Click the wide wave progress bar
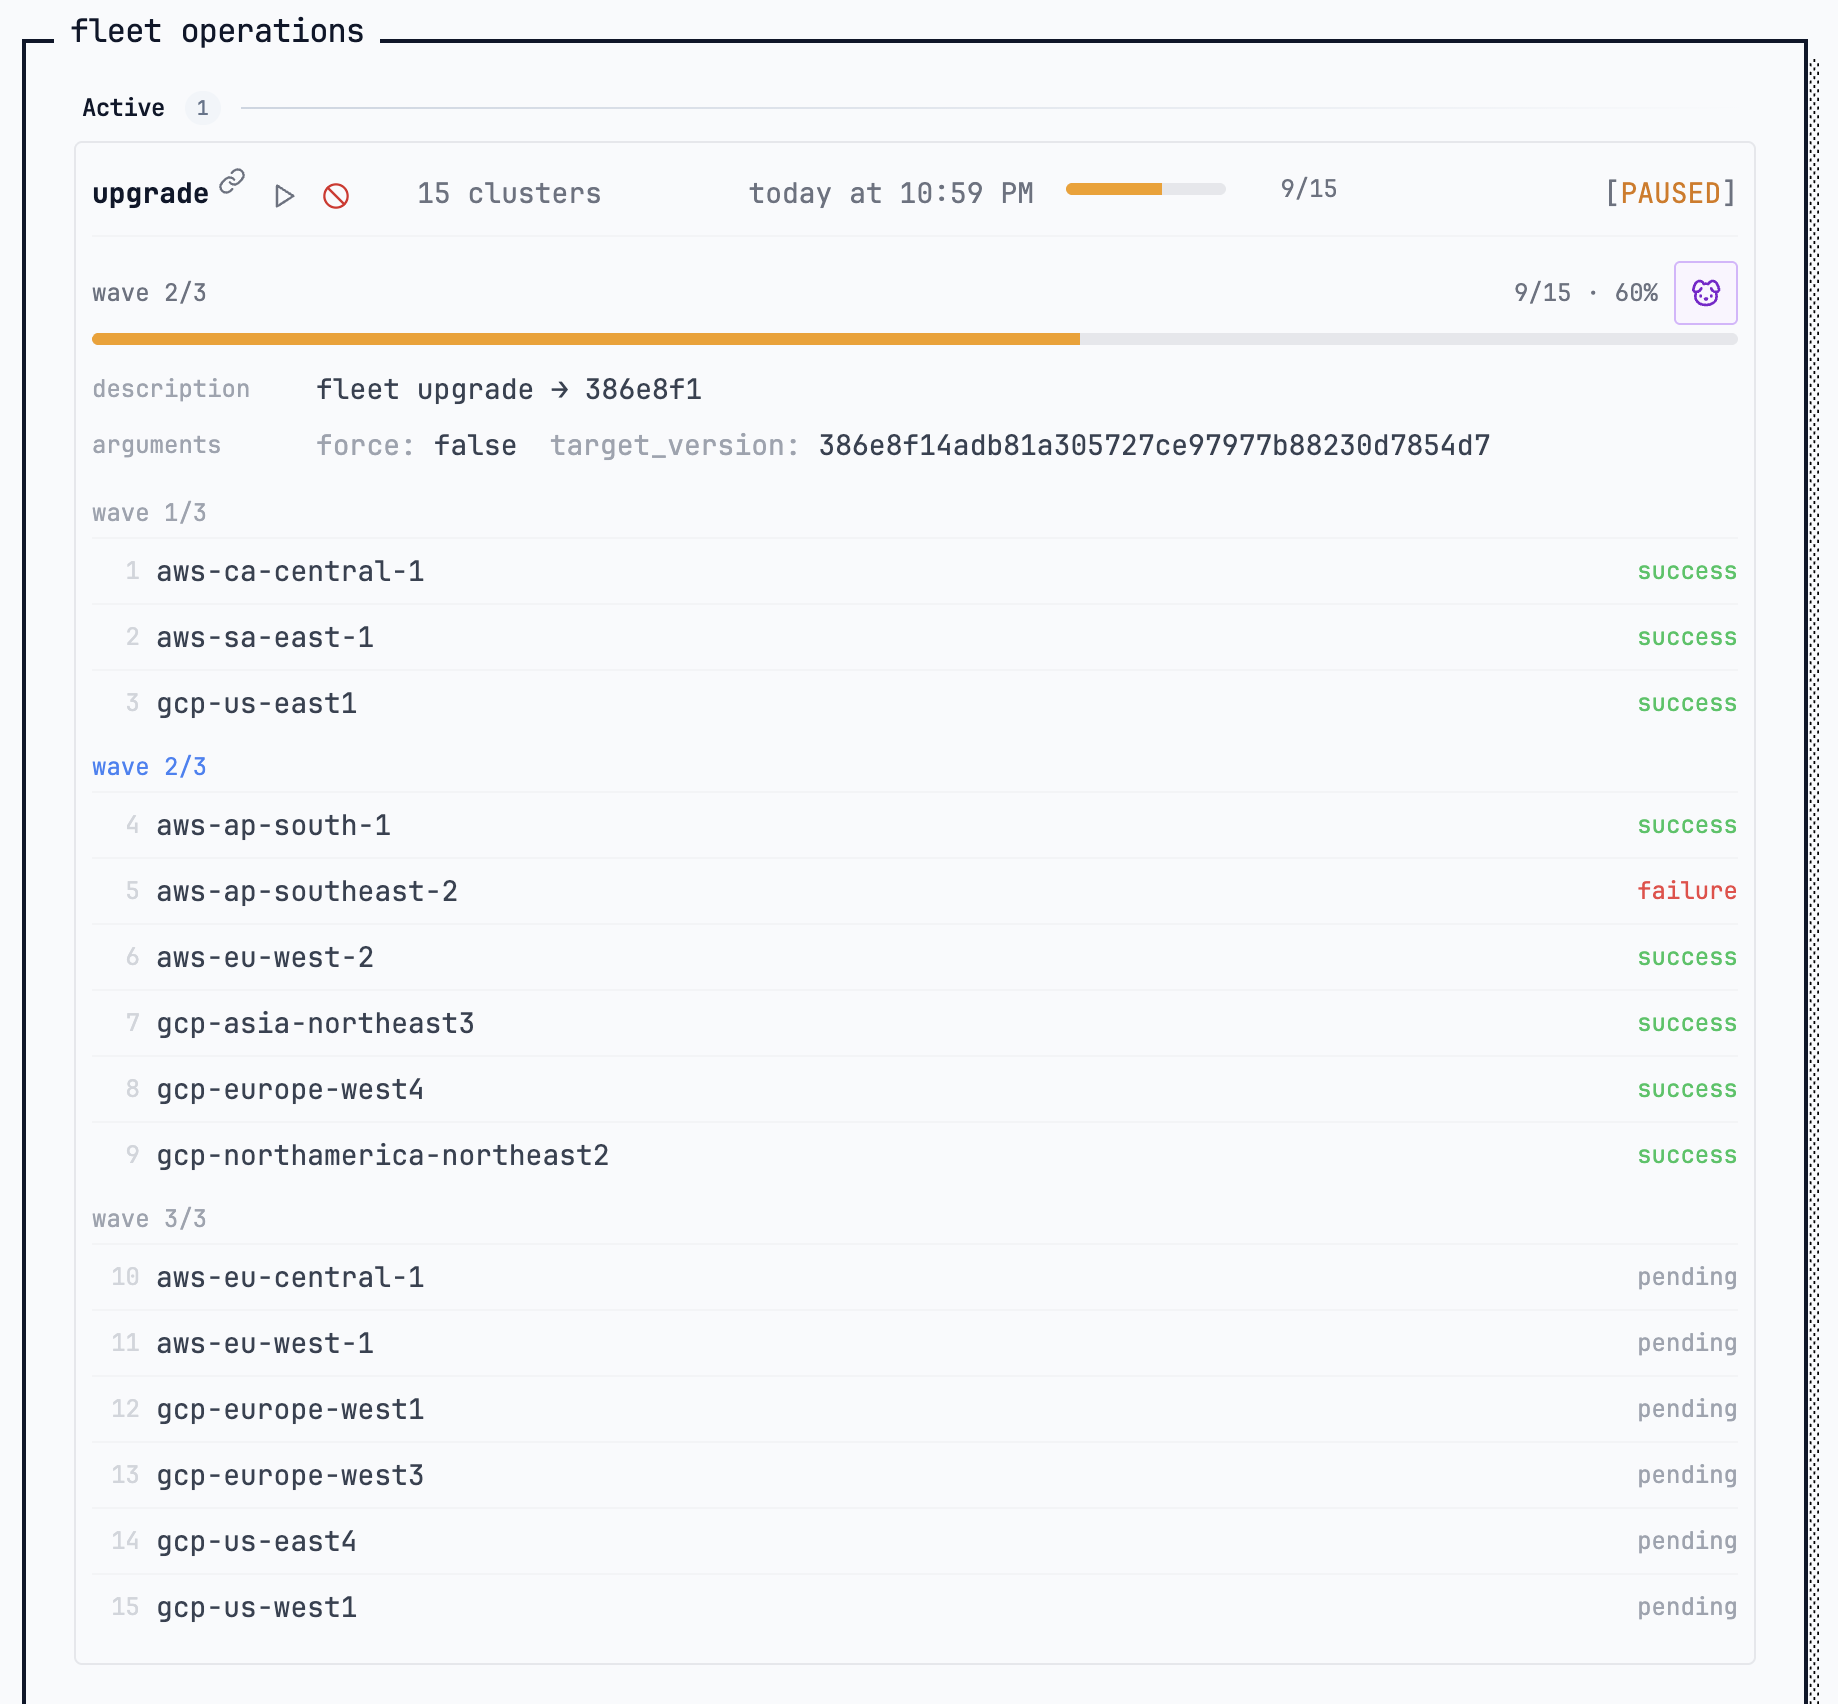The width and height of the screenshot is (1838, 1704). point(915,339)
